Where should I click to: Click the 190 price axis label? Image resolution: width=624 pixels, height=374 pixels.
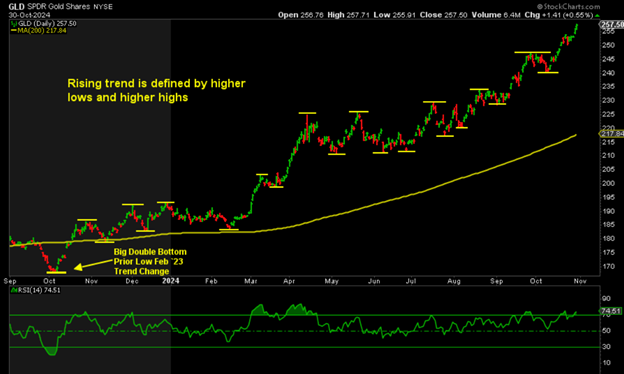608,211
